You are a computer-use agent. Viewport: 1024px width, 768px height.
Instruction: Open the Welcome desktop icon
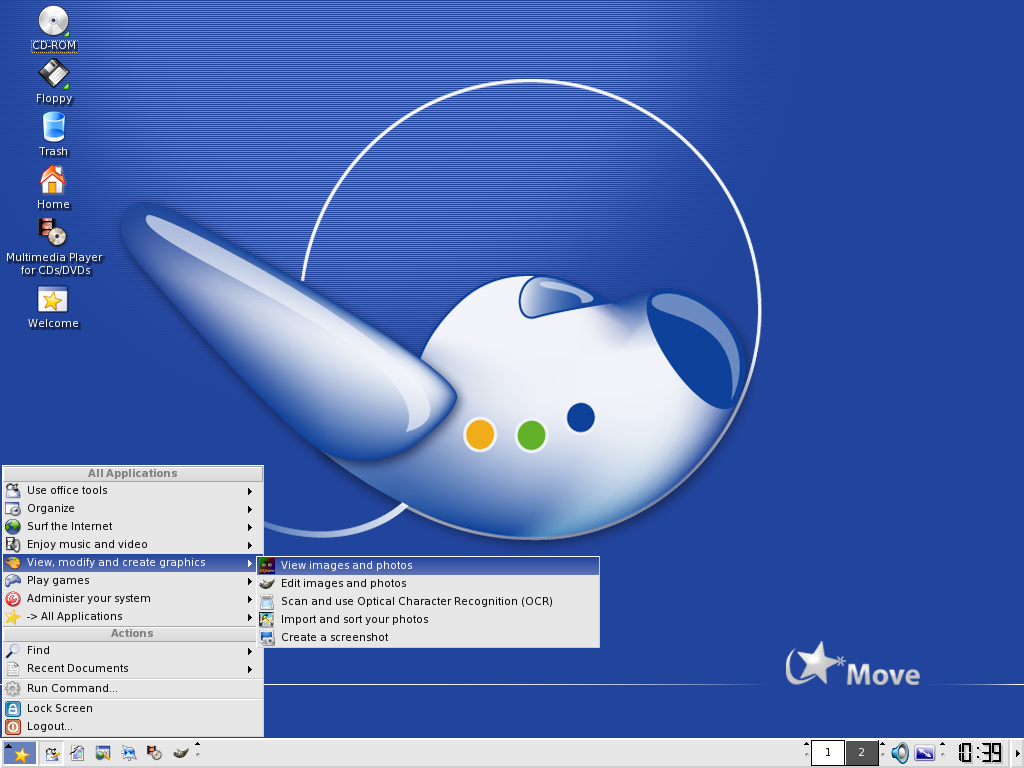pyautogui.click(x=54, y=306)
